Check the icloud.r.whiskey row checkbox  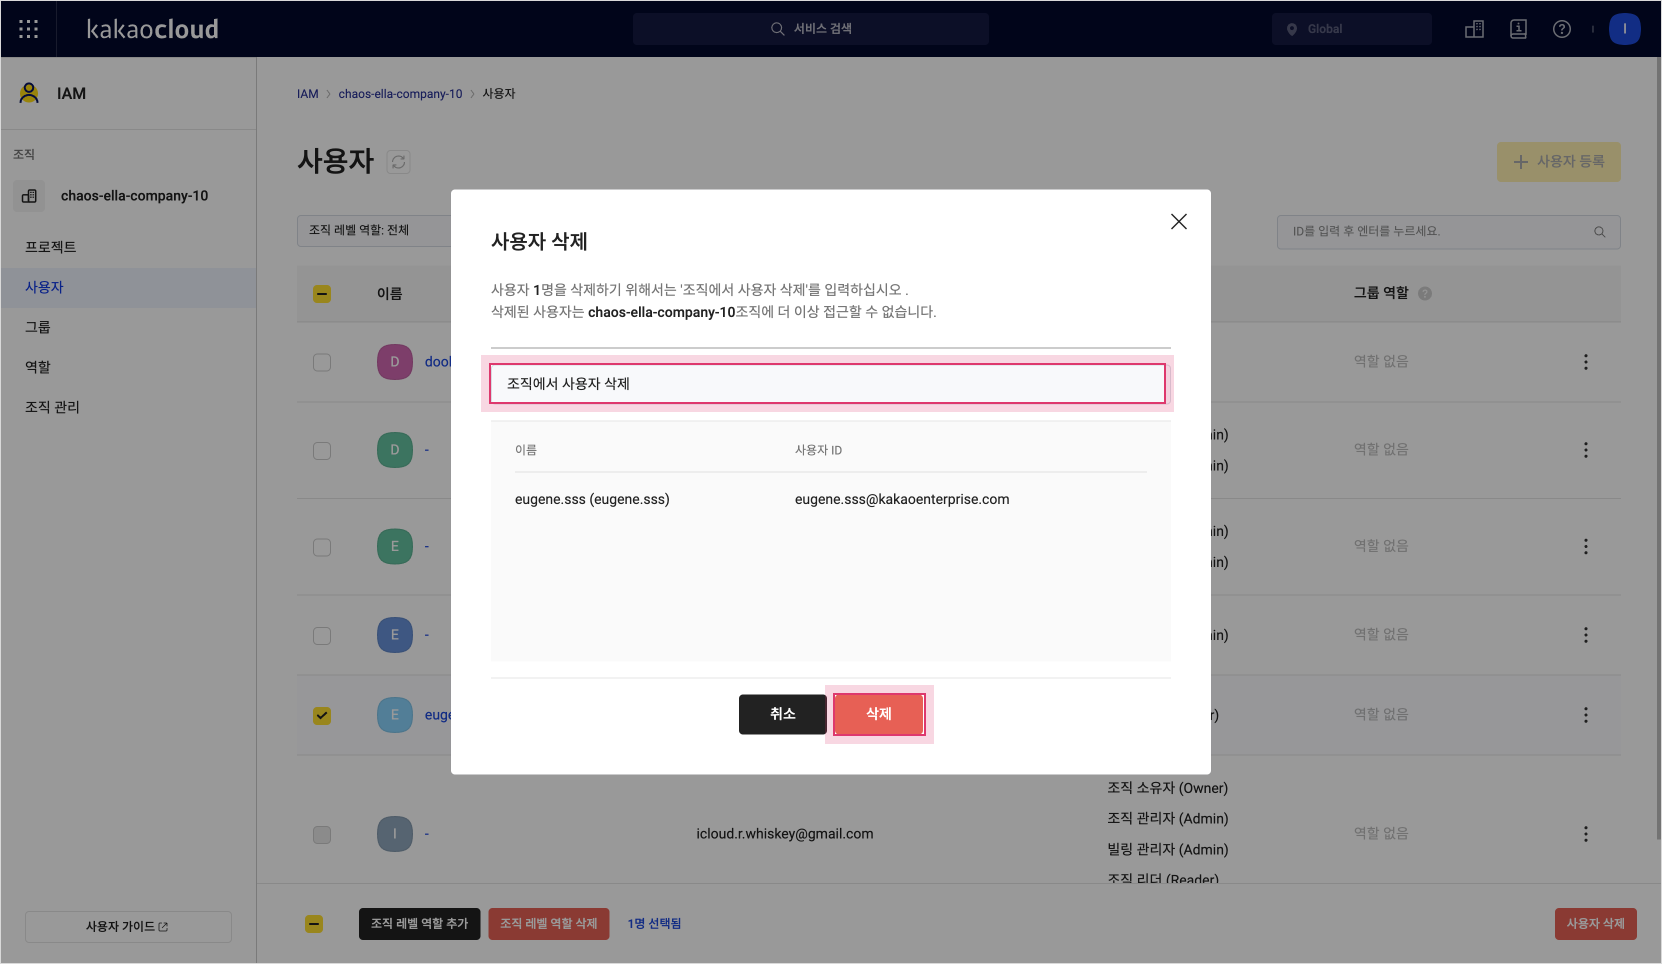[322, 835]
